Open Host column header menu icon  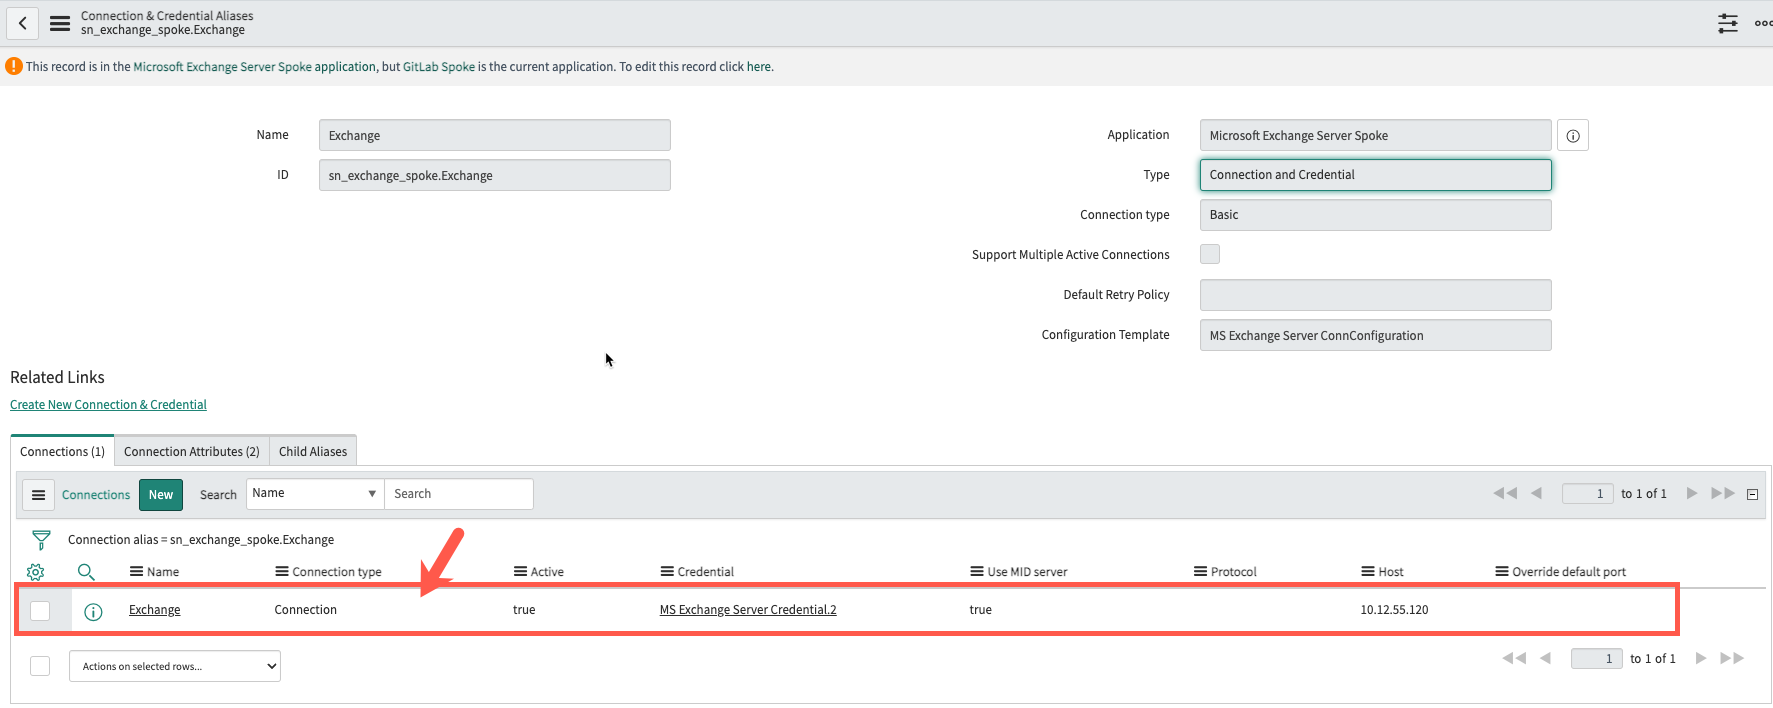click(1368, 572)
